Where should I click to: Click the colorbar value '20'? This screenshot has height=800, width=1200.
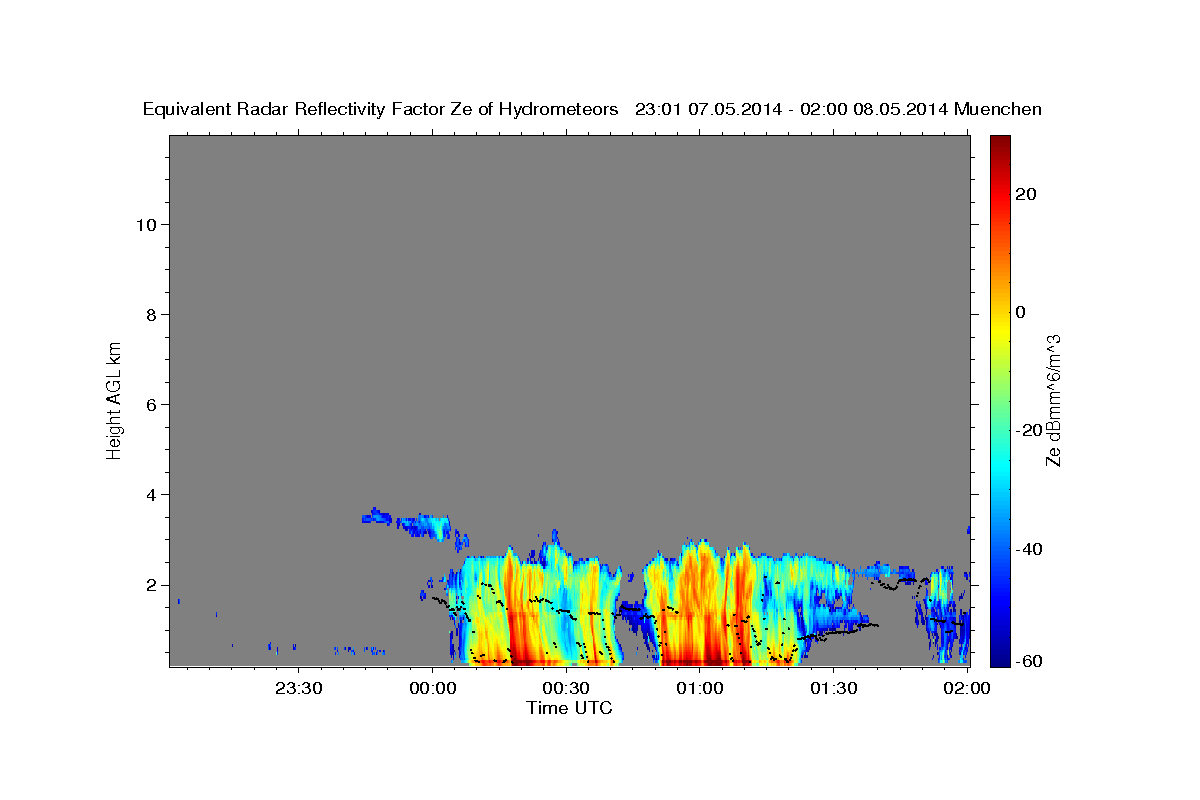click(x=1025, y=194)
